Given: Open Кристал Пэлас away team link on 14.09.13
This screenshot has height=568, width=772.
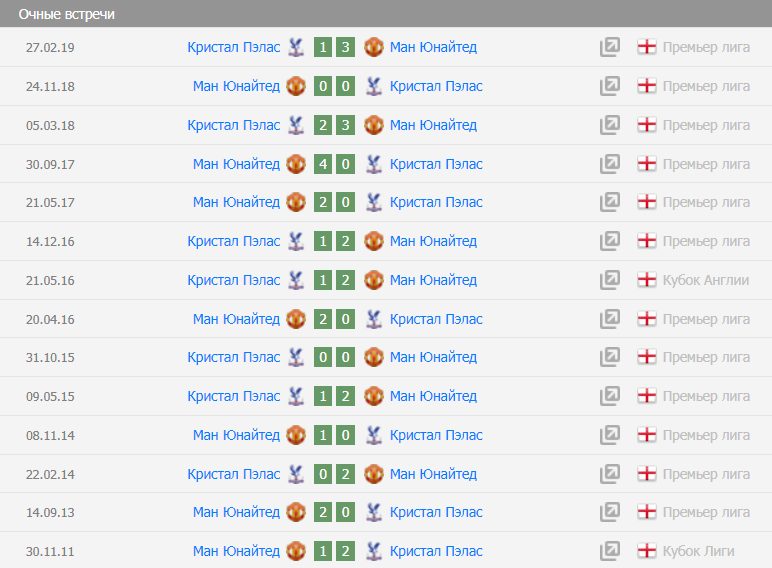Looking at the screenshot, I should [436, 512].
